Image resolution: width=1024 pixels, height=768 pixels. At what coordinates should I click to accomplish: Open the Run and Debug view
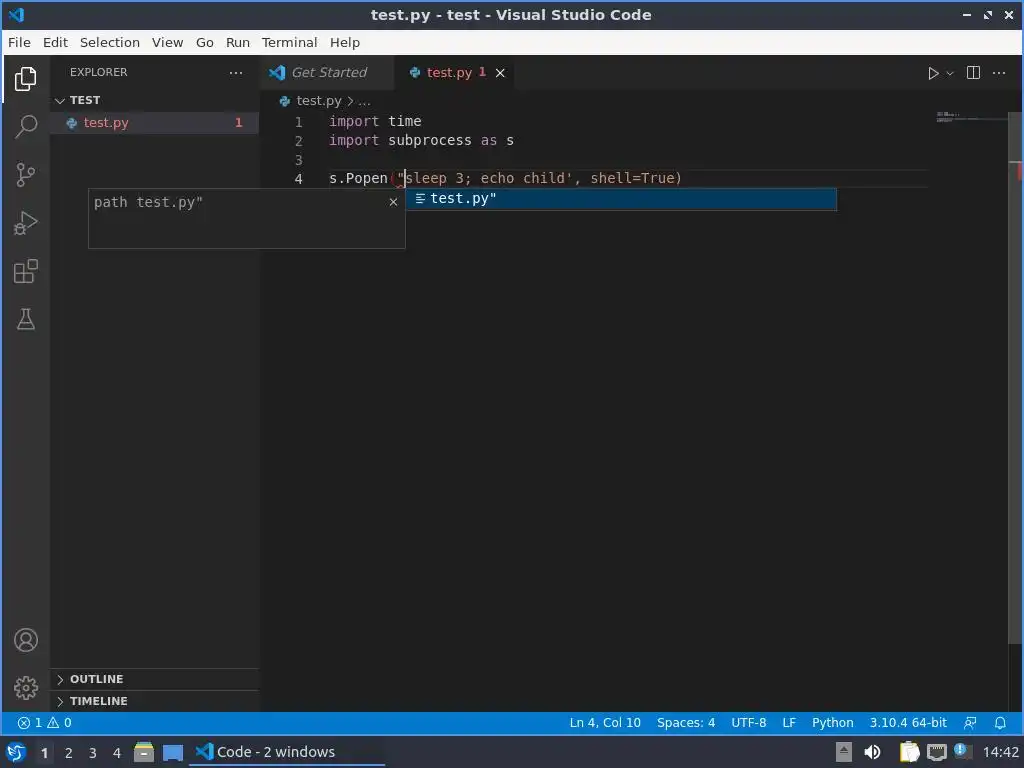coord(25,223)
